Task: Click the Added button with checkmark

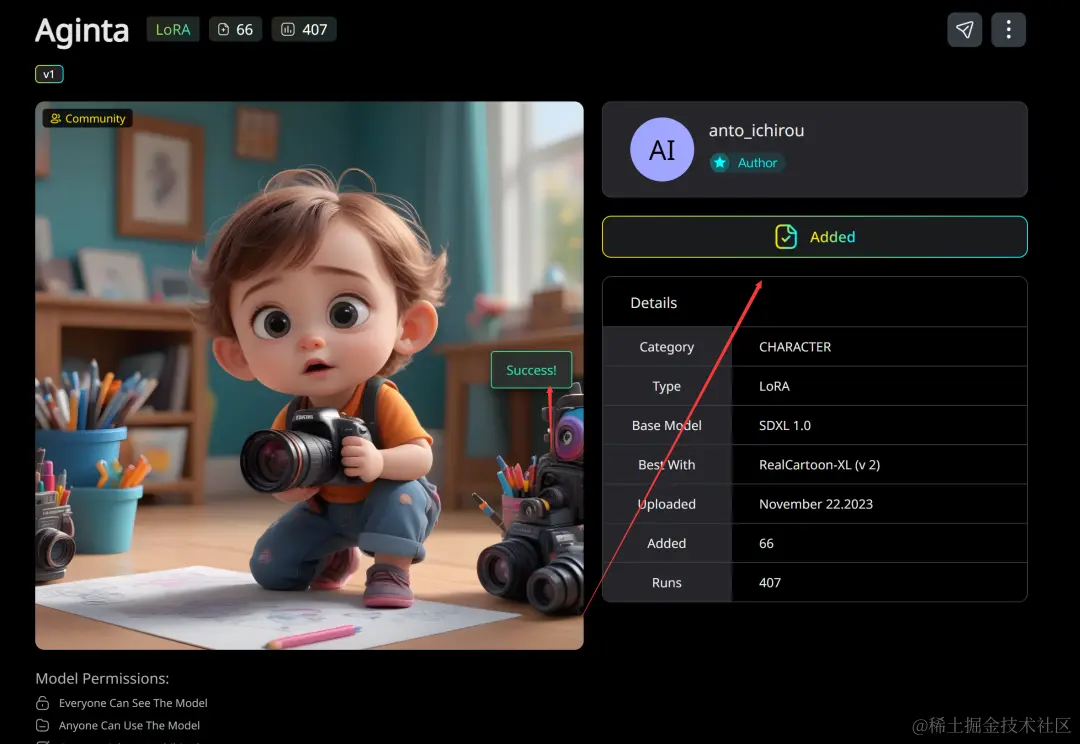Action: [815, 237]
